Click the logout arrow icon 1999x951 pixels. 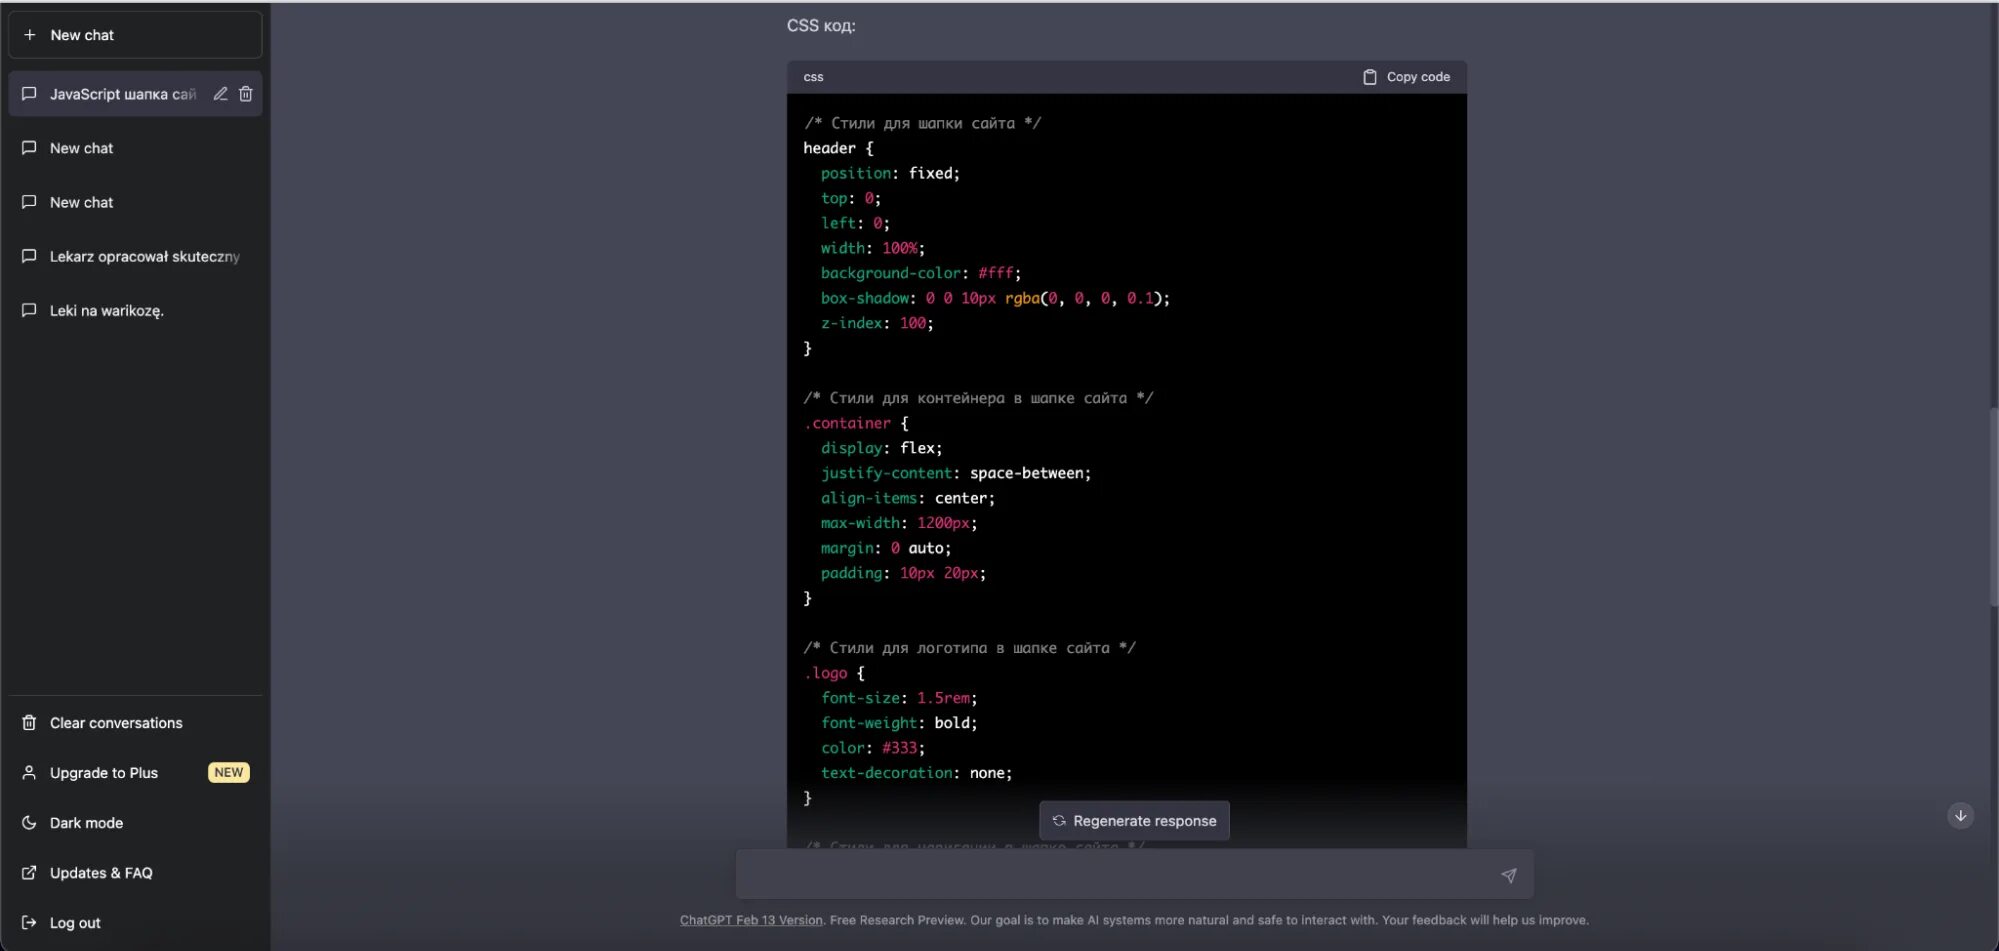click(x=30, y=923)
